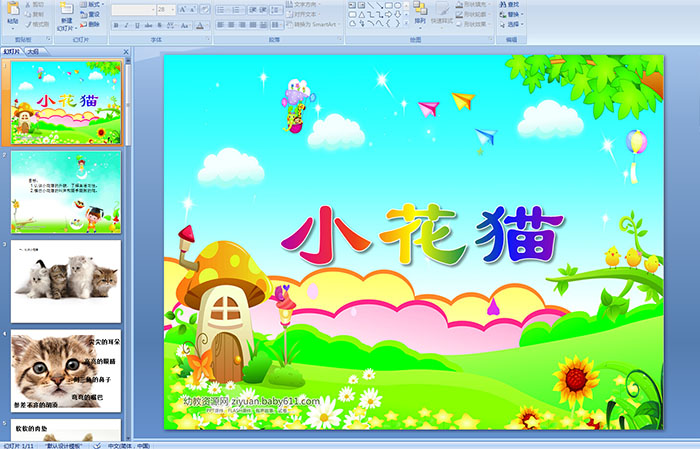Toggle Strikethrough (abc) formatting
Viewport: 700px width, 449px height.
pos(148,25)
